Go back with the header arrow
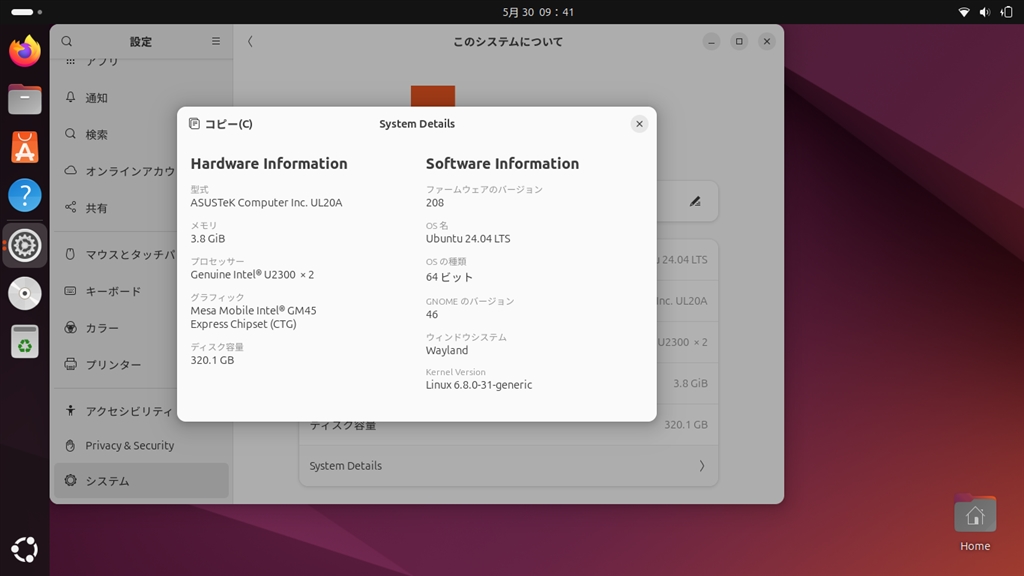 coord(250,41)
